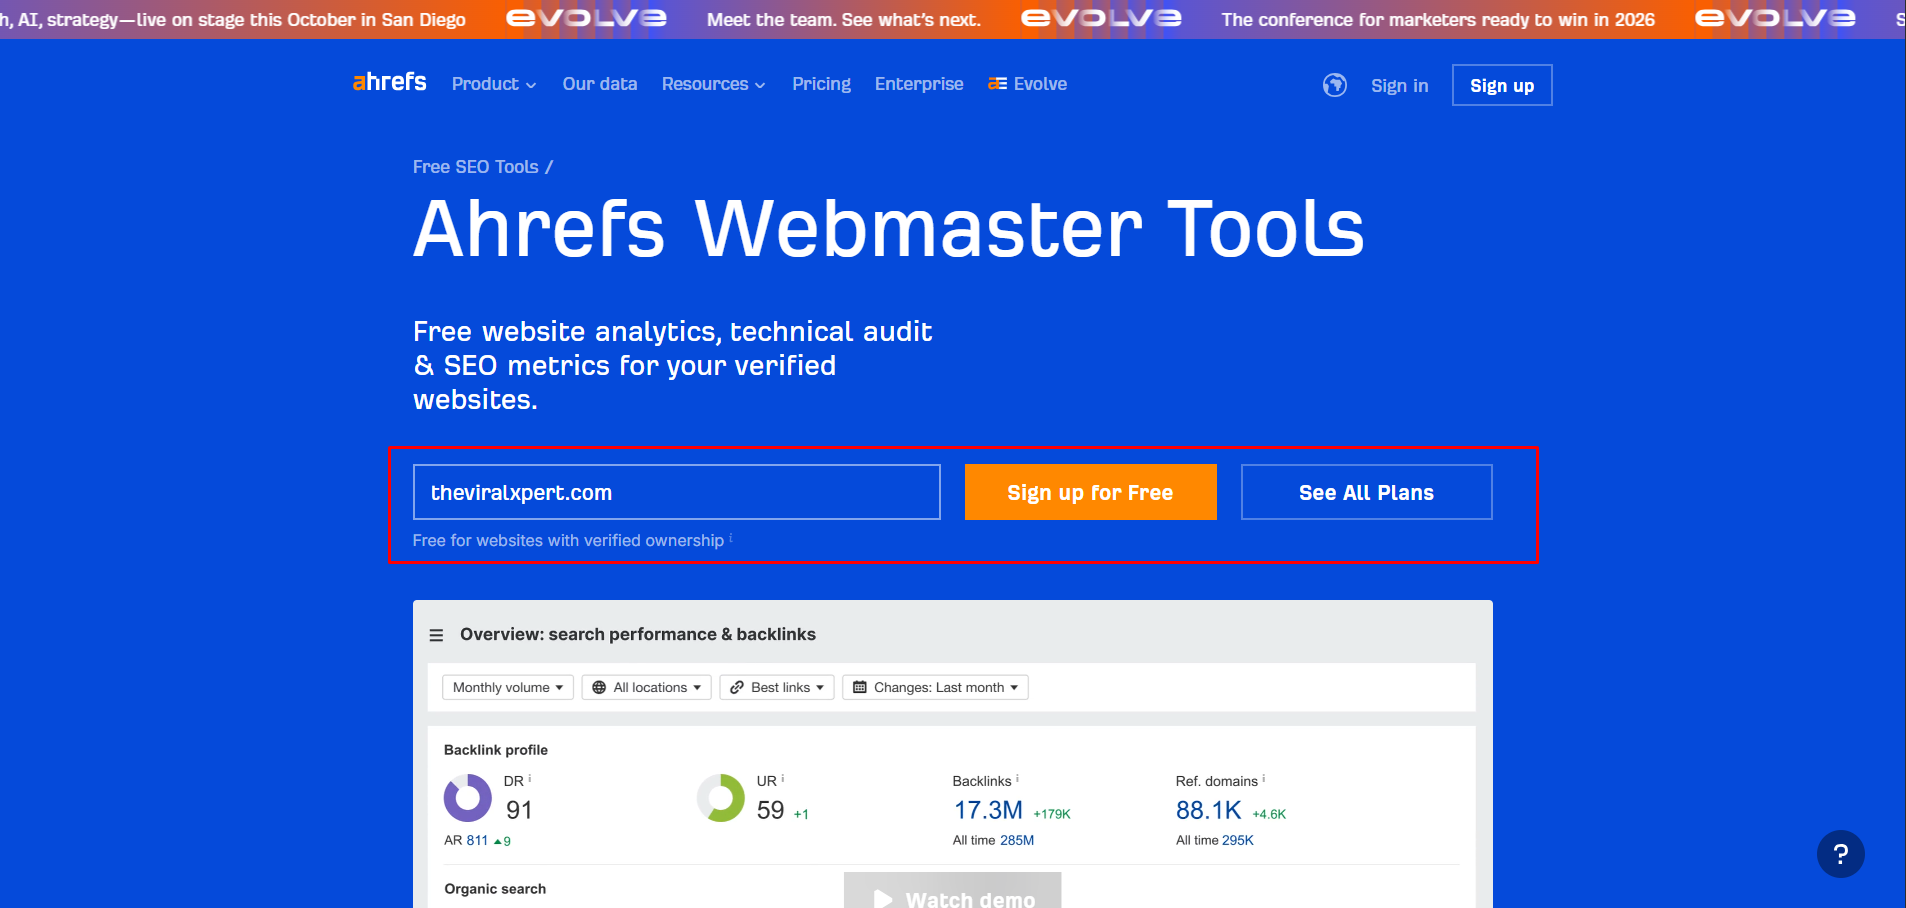Click the DR donut chart icon

(467, 798)
